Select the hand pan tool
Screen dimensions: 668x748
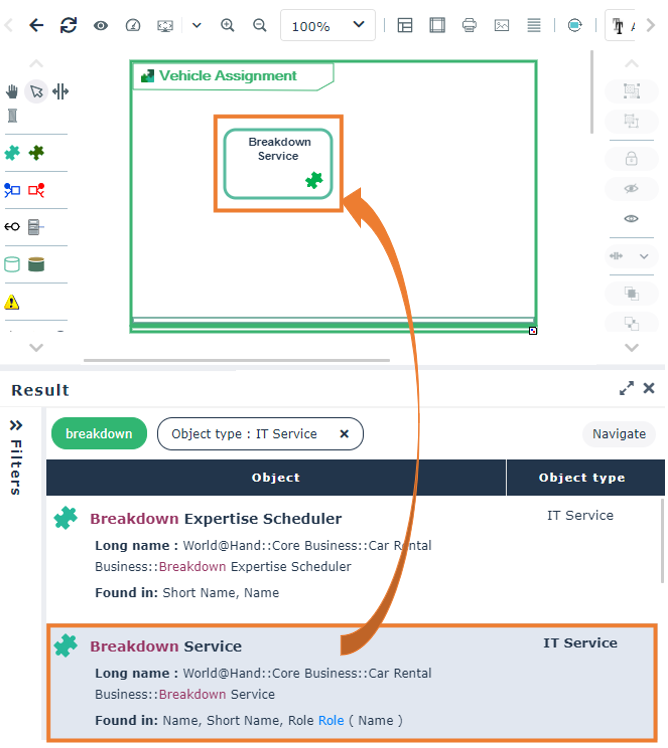(12, 91)
